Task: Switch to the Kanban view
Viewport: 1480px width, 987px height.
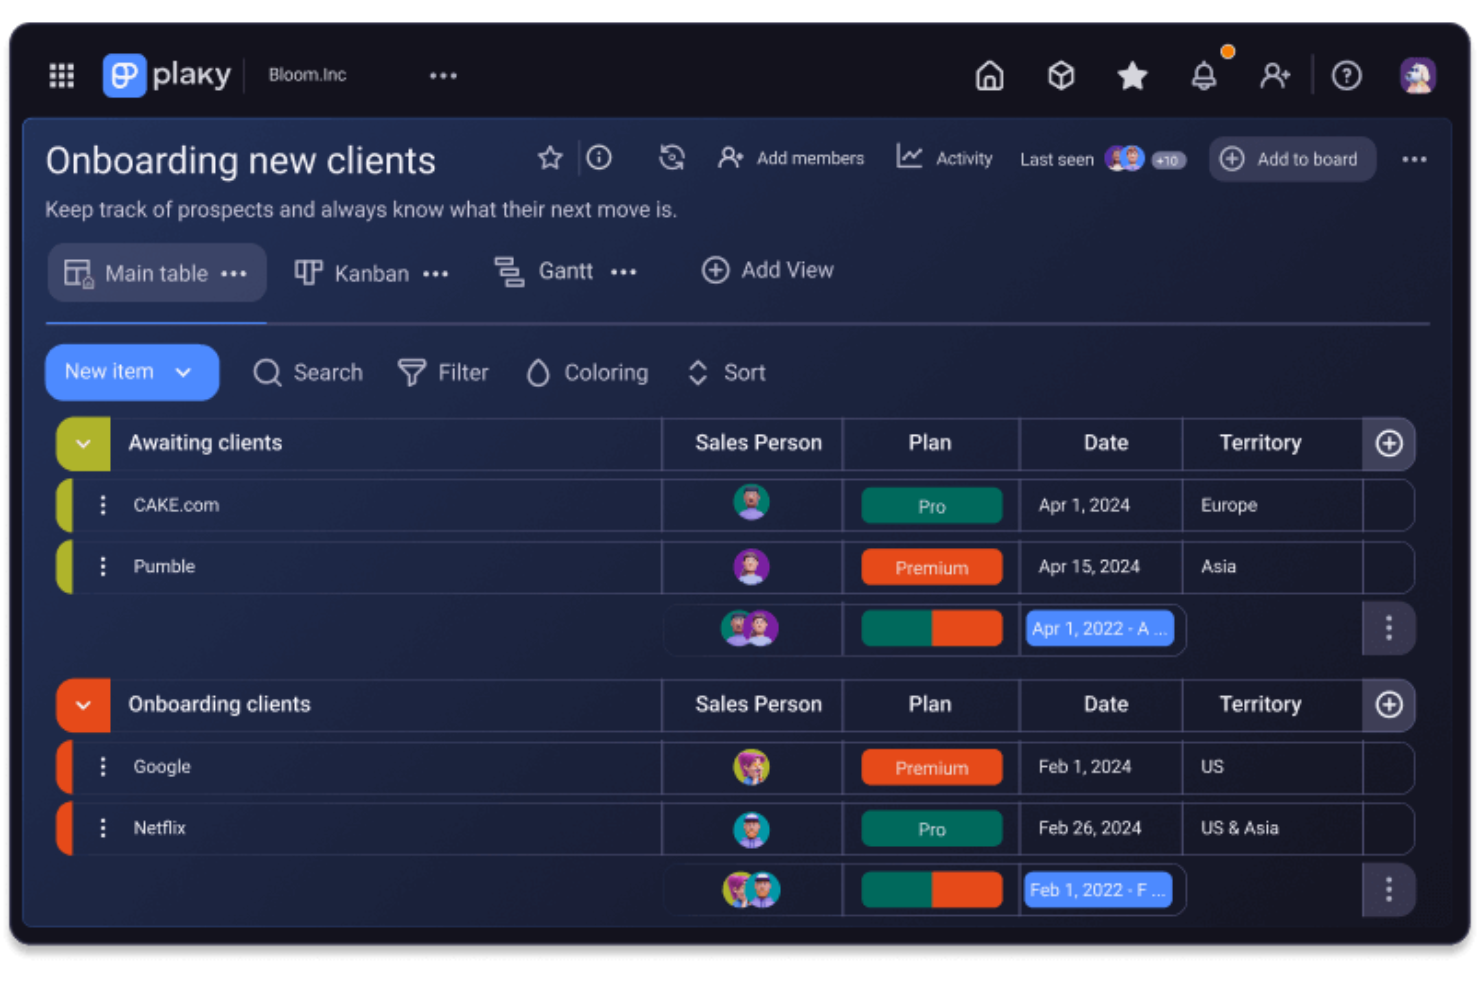Action: [x=356, y=272]
